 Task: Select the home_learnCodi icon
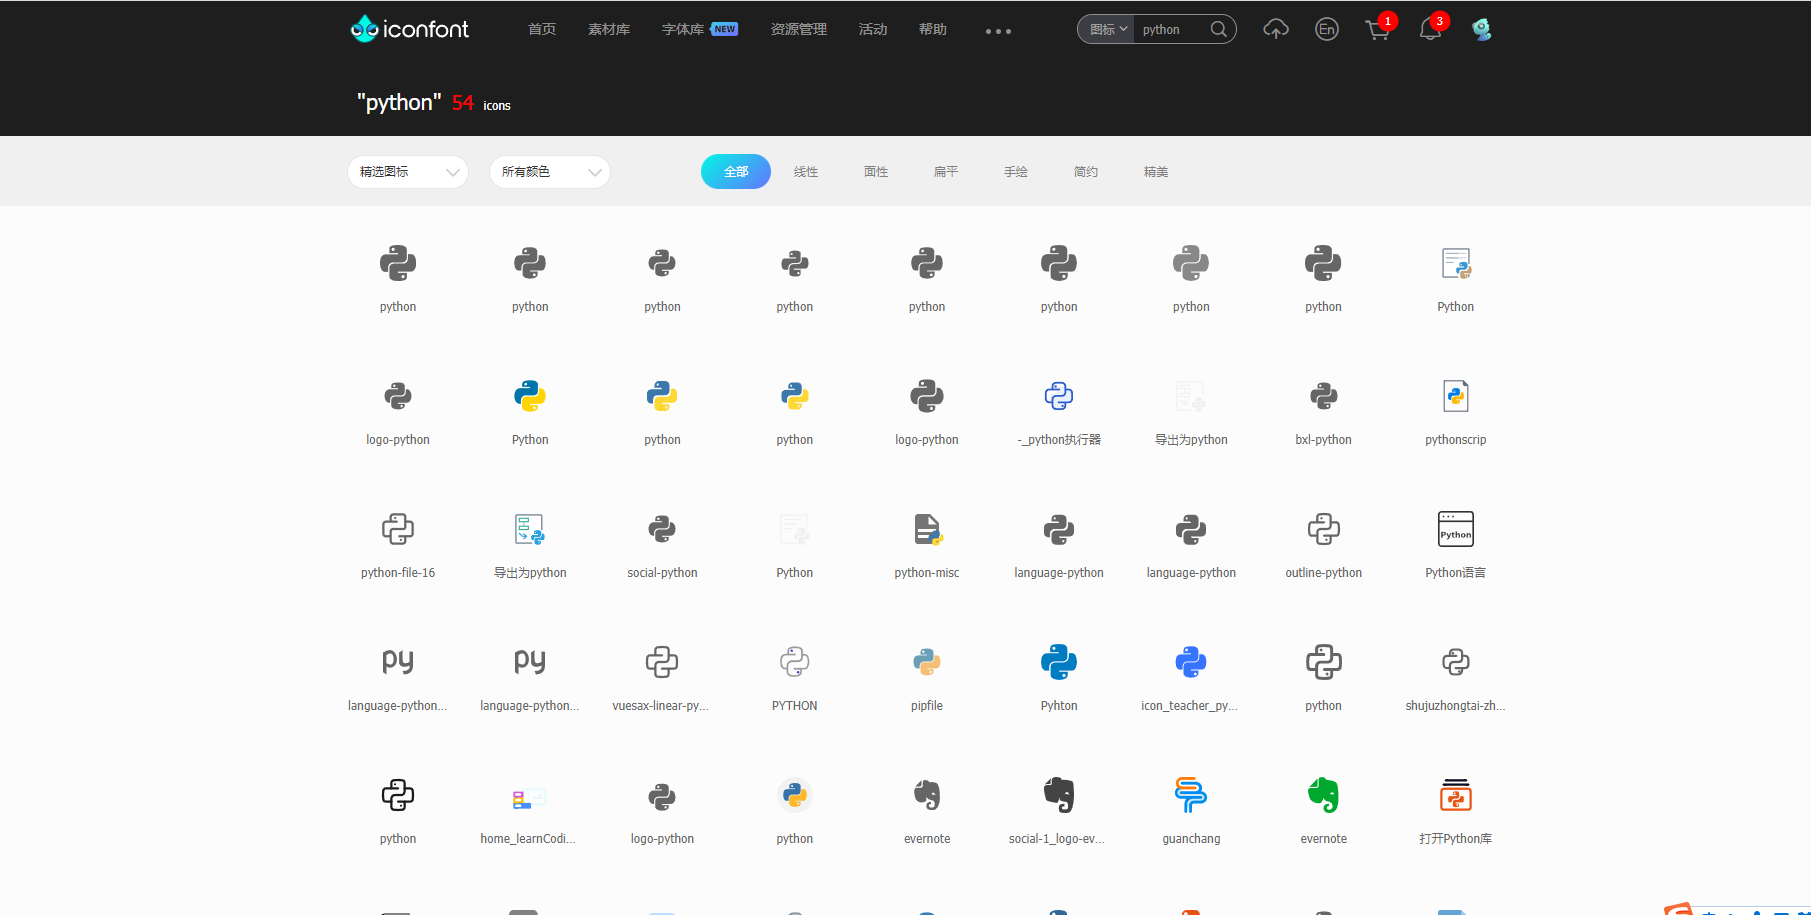coord(530,797)
